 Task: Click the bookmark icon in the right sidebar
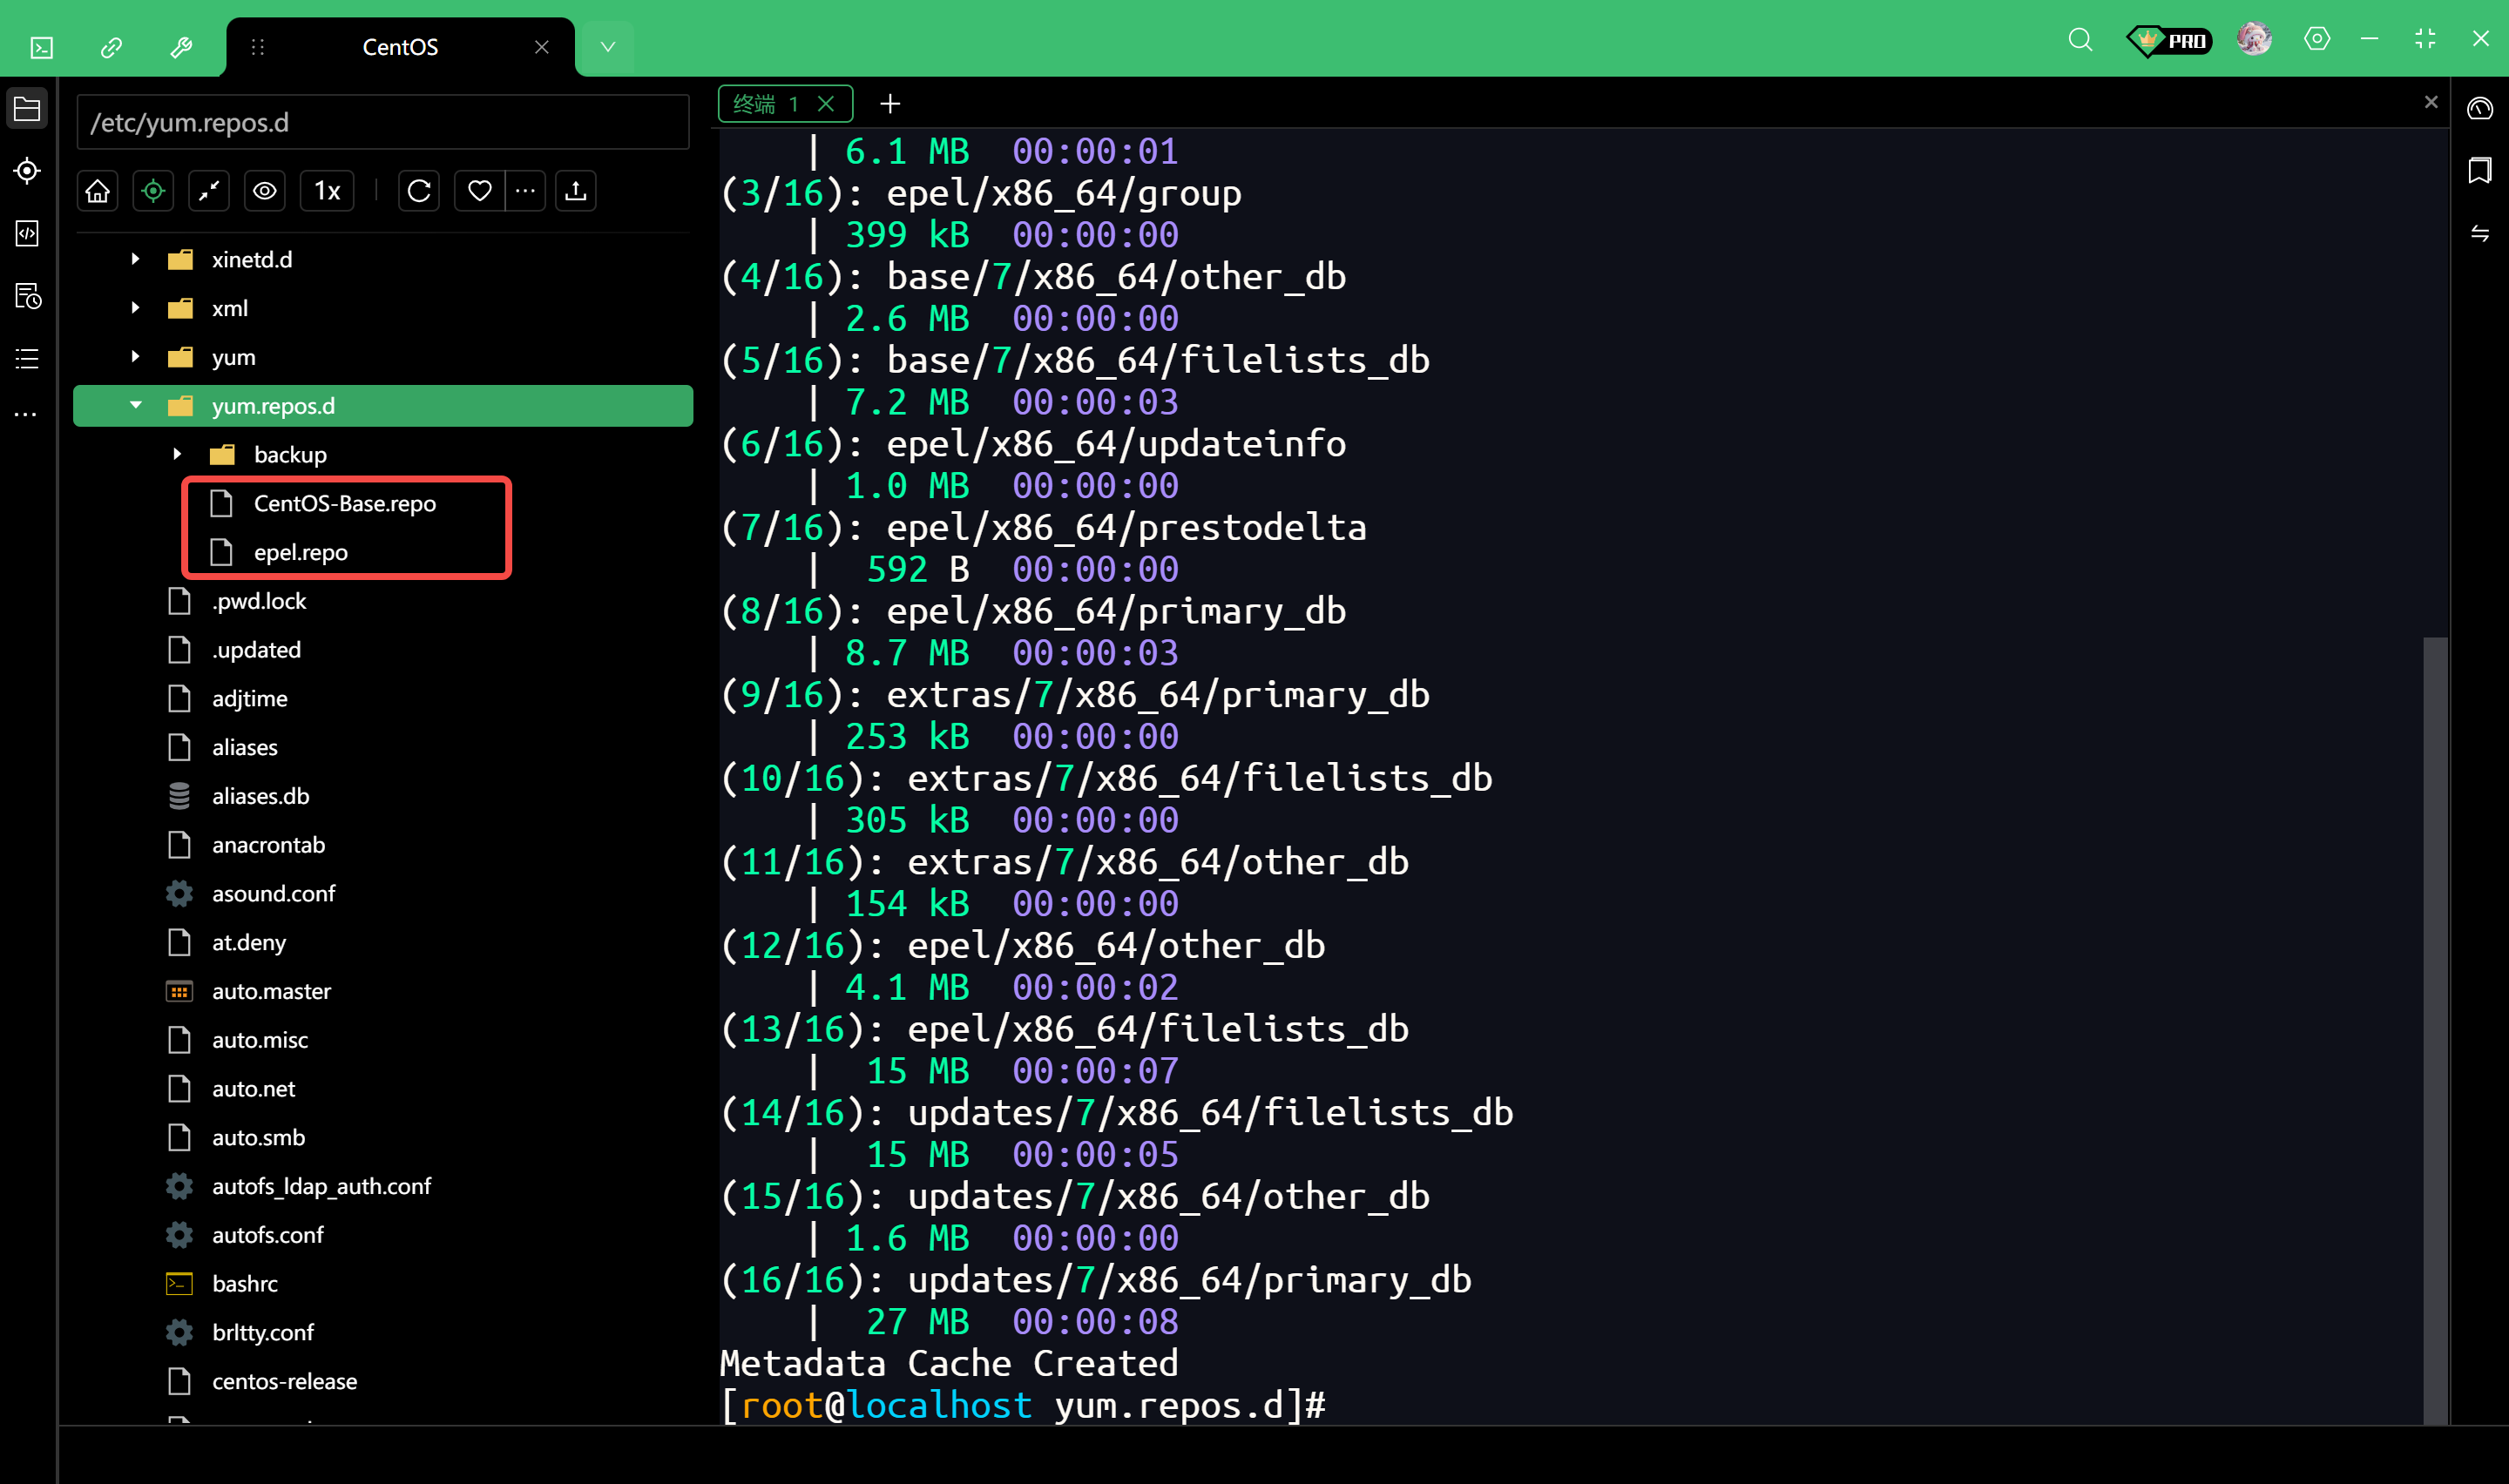[2479, 171]
